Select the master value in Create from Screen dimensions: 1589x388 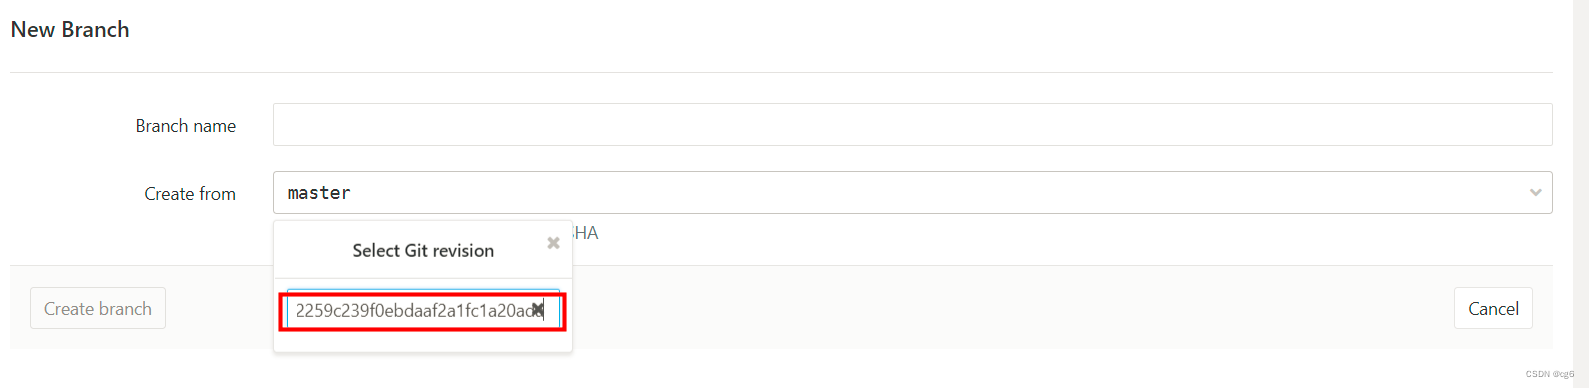[319, 193]
